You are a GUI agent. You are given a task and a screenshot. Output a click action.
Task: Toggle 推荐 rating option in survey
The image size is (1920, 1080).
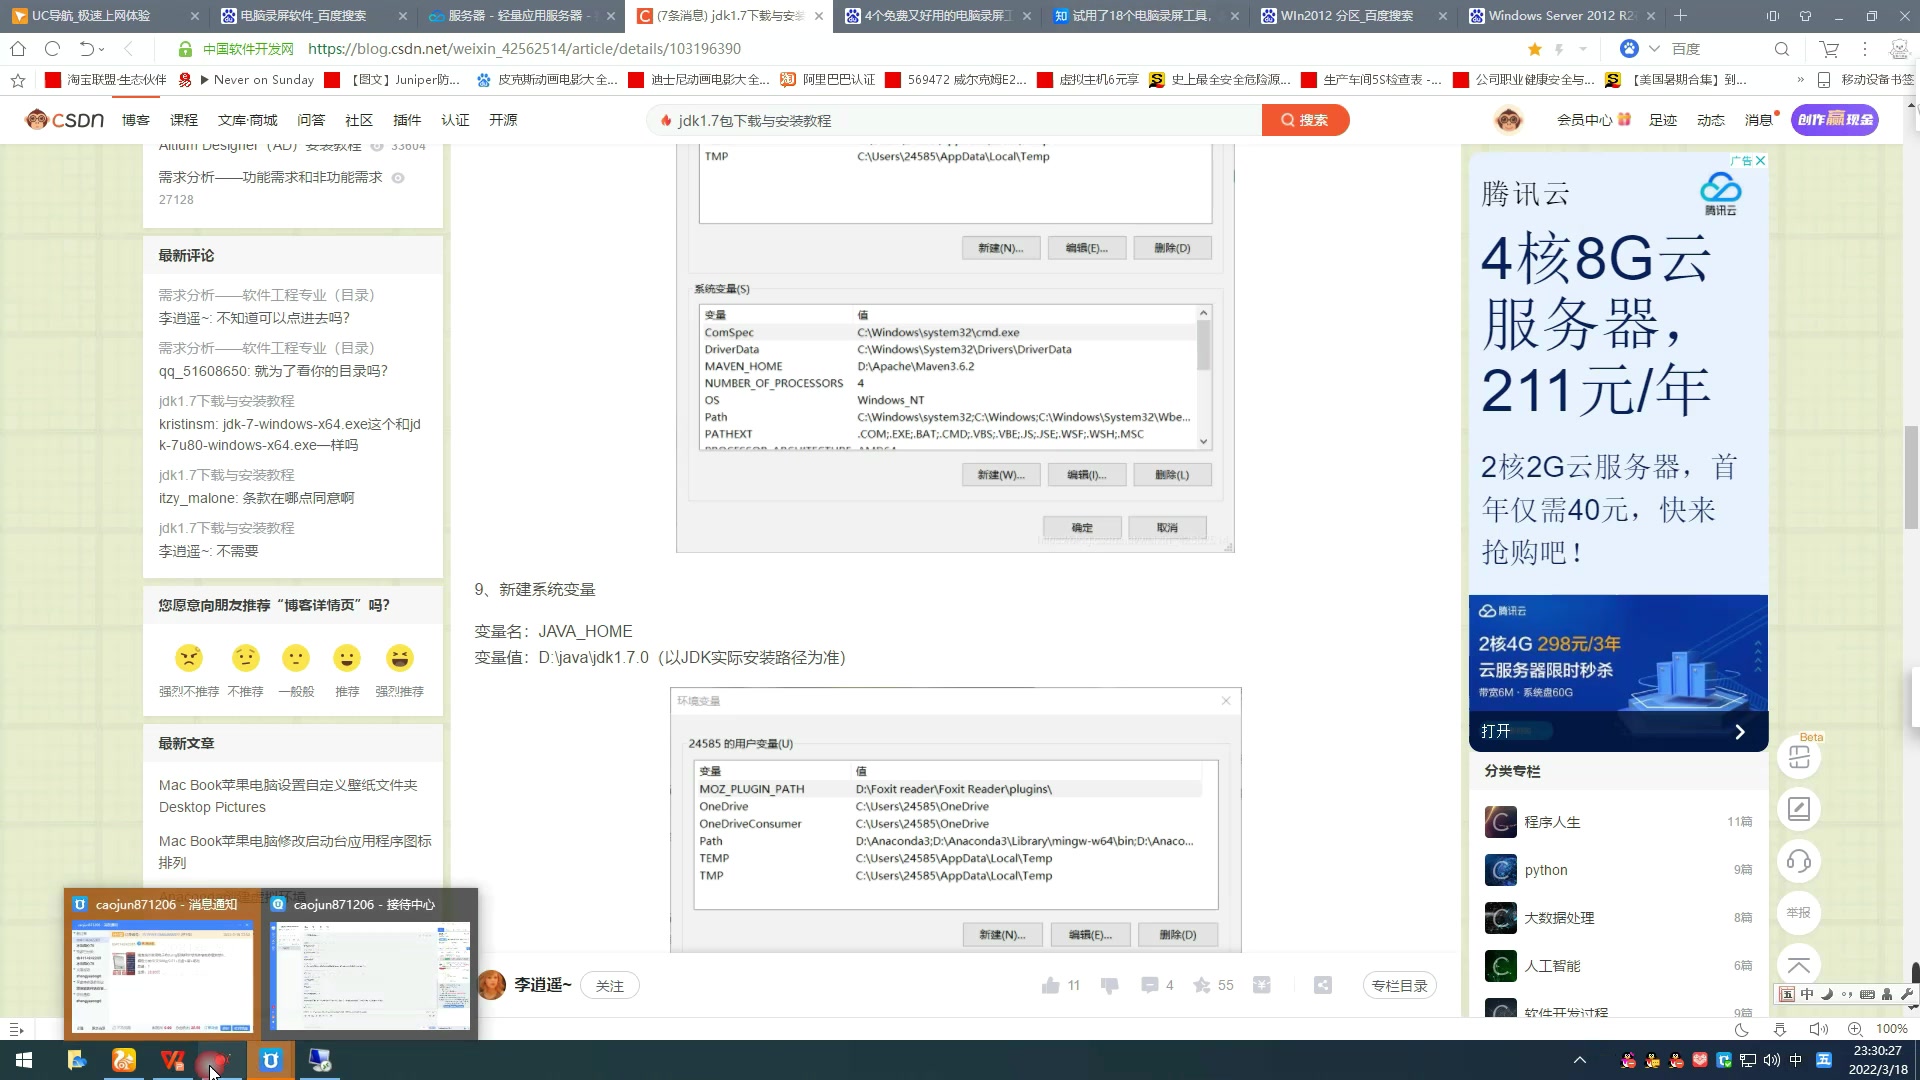pyautogui.click(x=345, y=657)
